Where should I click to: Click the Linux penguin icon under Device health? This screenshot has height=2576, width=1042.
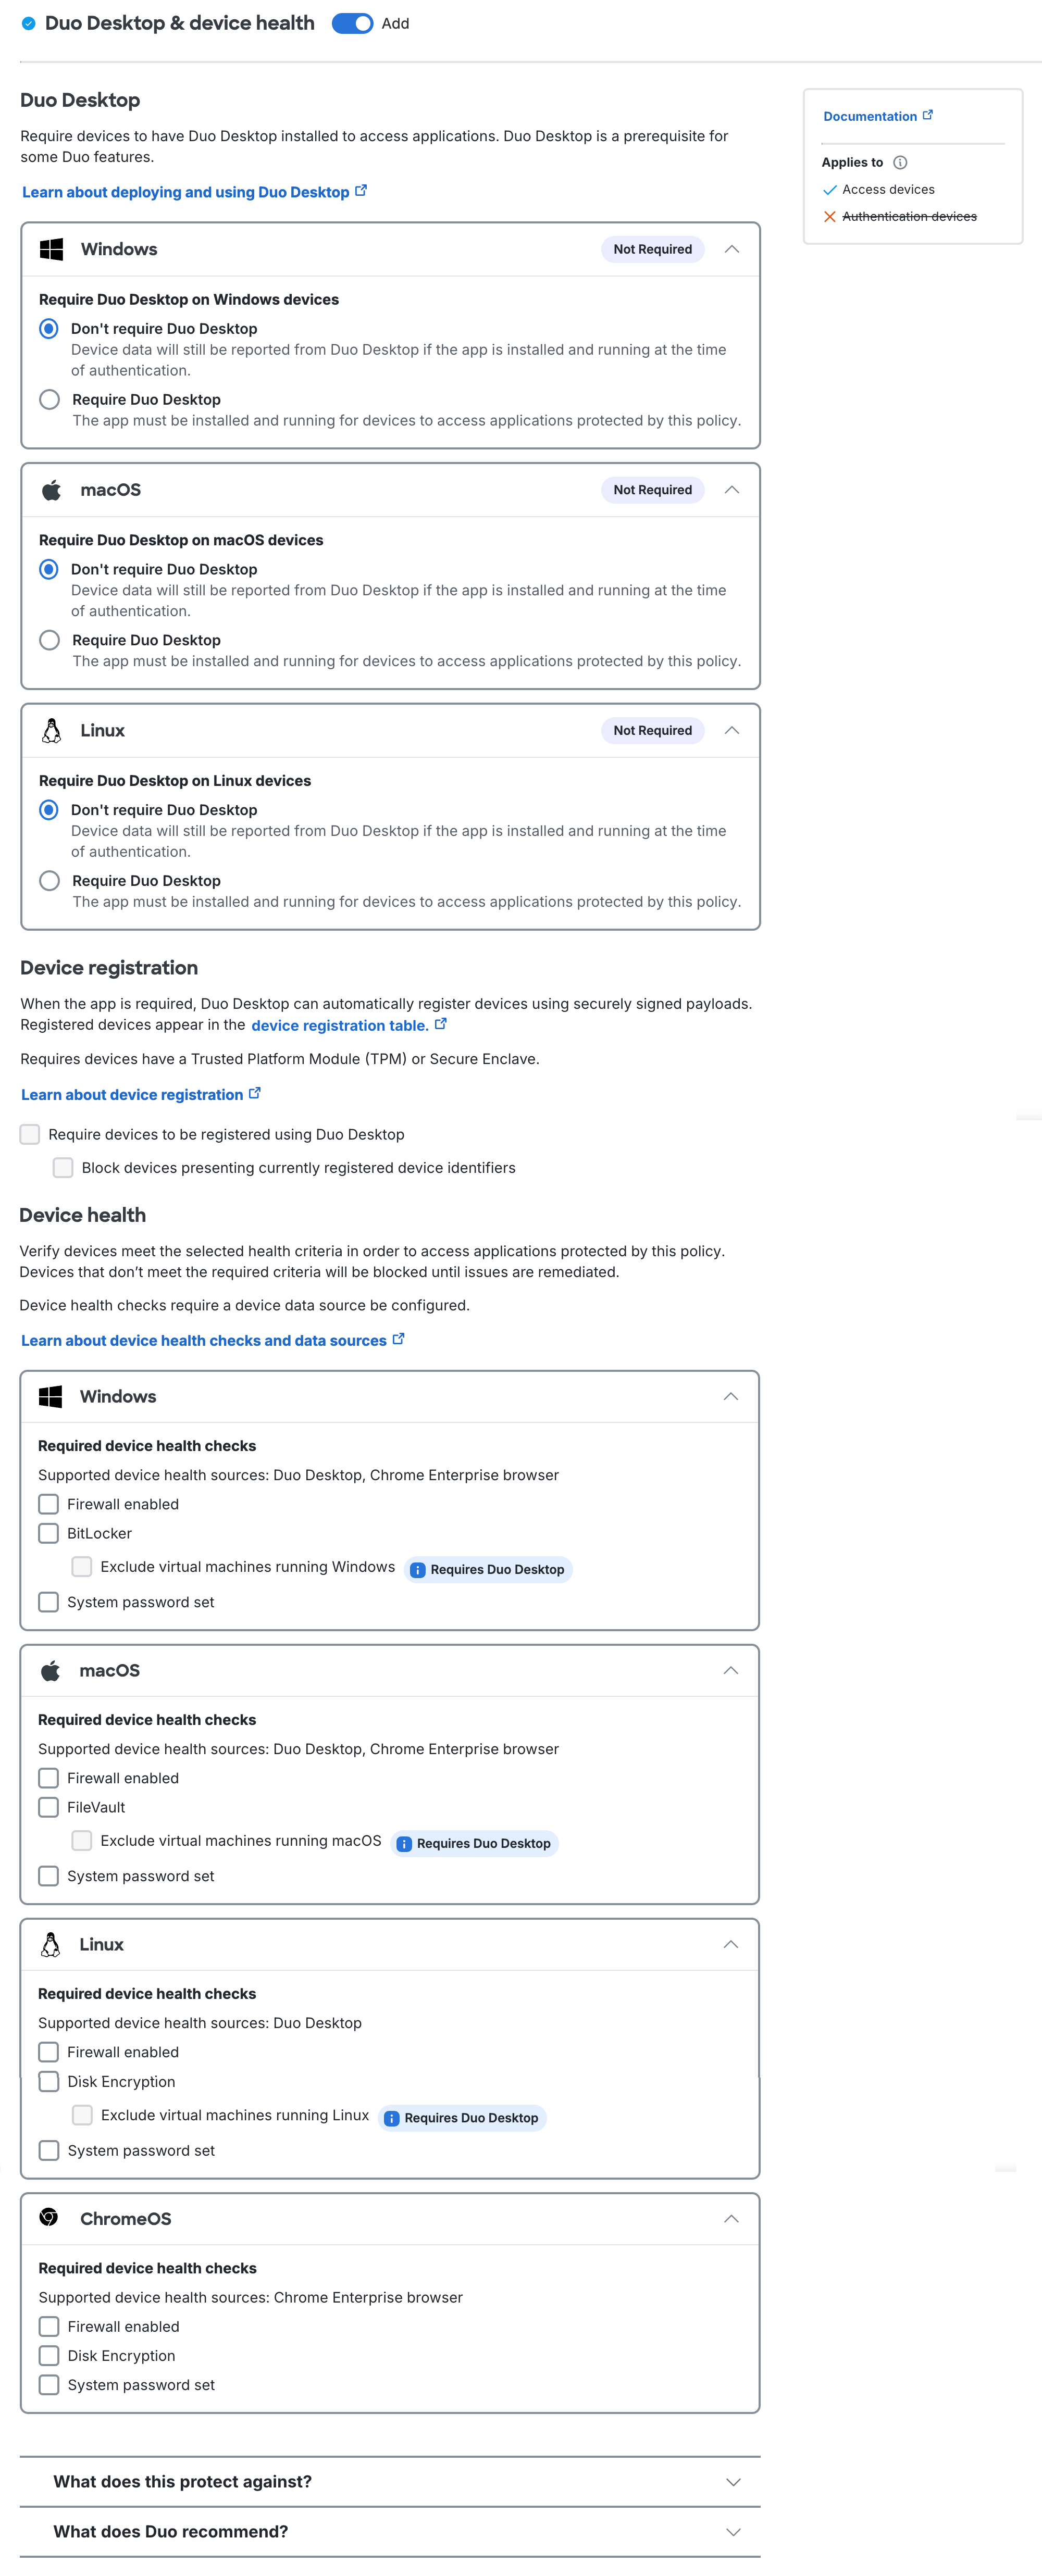(51, 1944)
